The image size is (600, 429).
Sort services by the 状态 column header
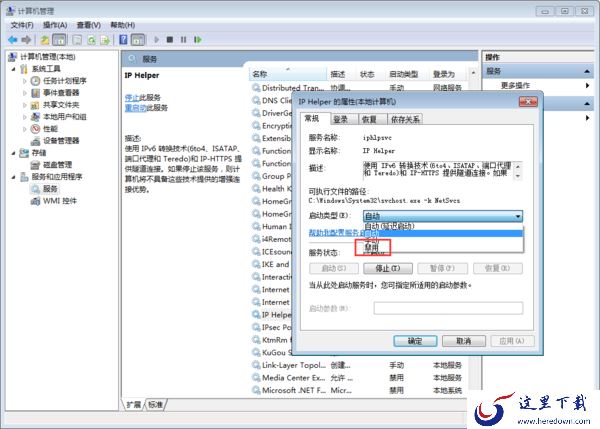coord(370,74)
